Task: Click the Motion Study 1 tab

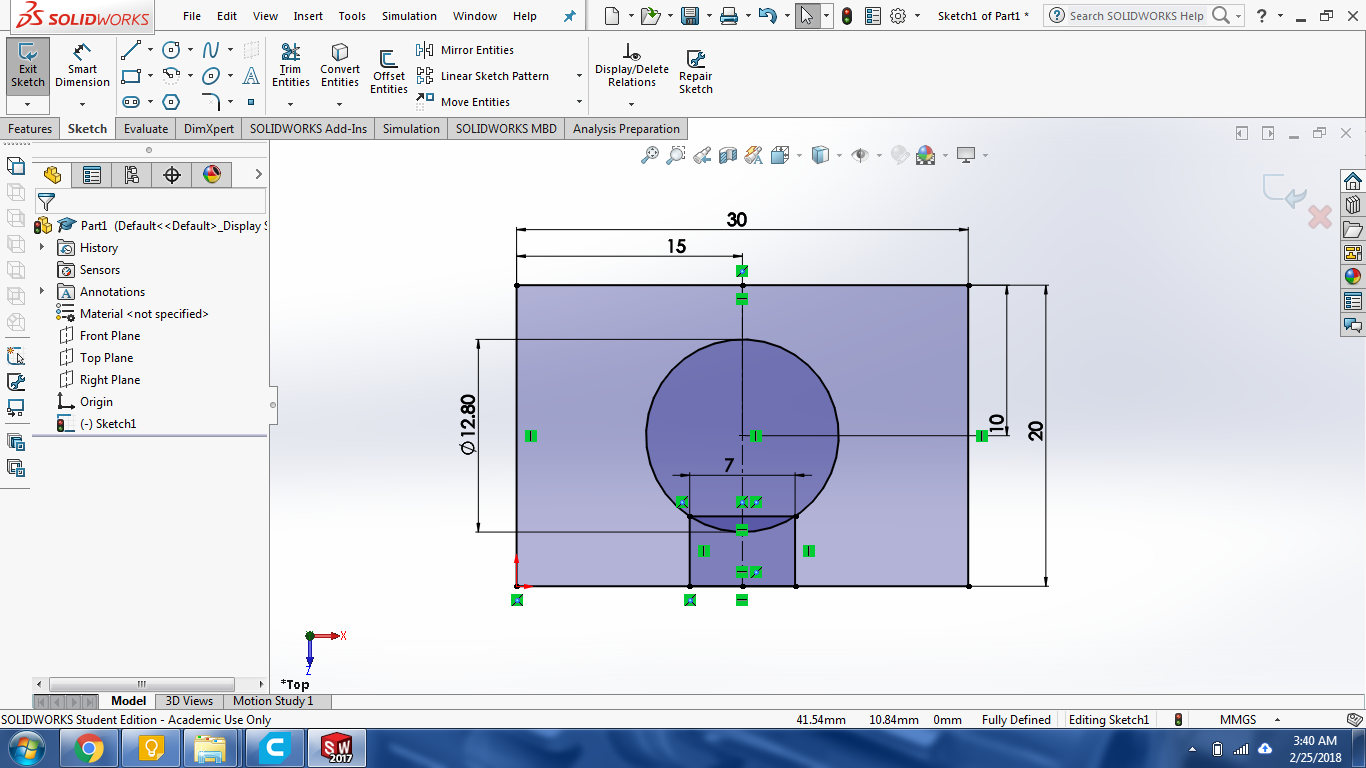Action: click(x=273, y=701)
